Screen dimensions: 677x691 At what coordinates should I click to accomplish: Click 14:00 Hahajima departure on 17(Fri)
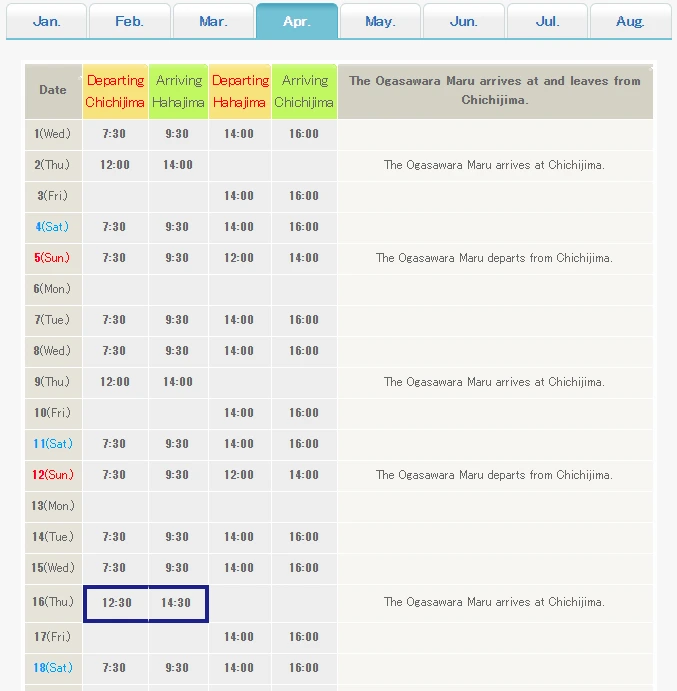click(x=239, y=637)
